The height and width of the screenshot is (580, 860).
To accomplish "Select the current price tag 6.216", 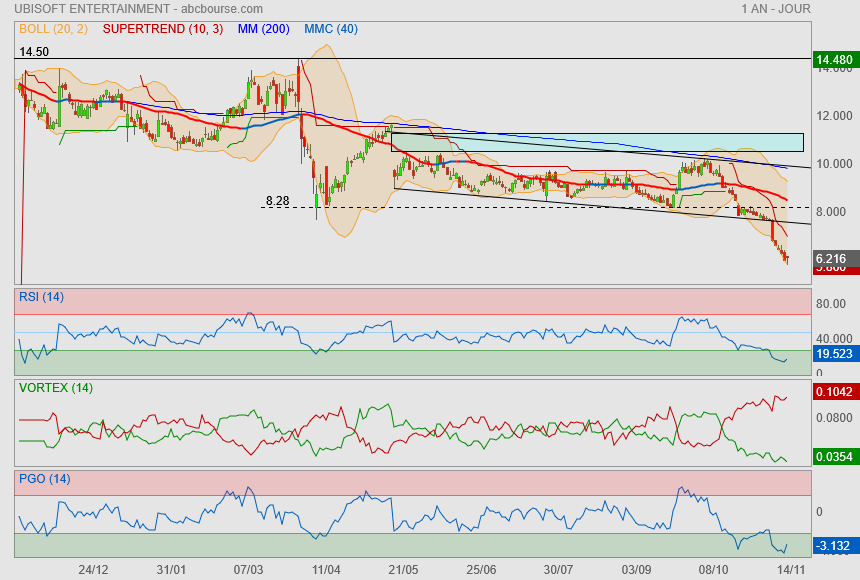I will [833, 257].
